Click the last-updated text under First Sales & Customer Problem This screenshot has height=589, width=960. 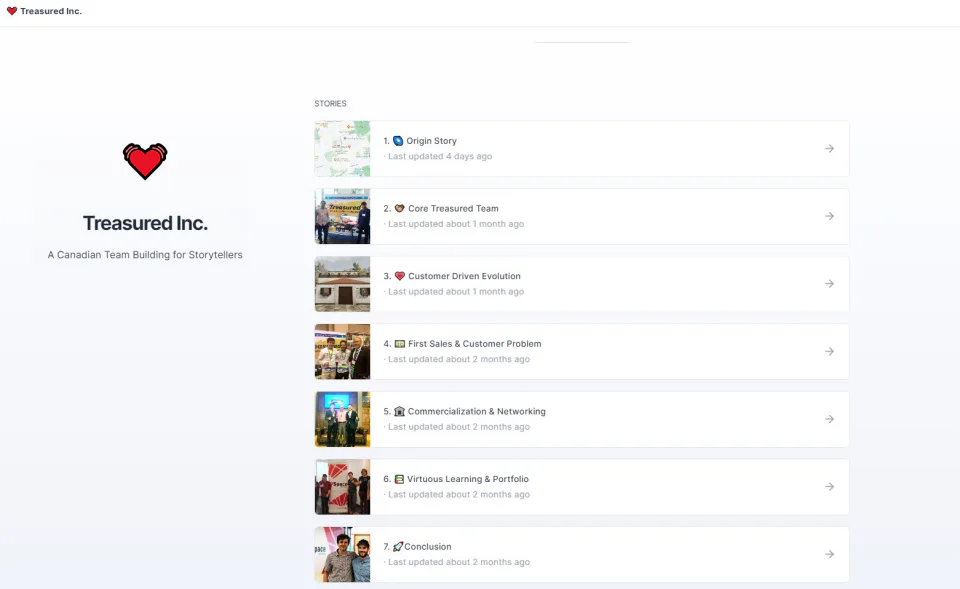(x=459, y=359)
